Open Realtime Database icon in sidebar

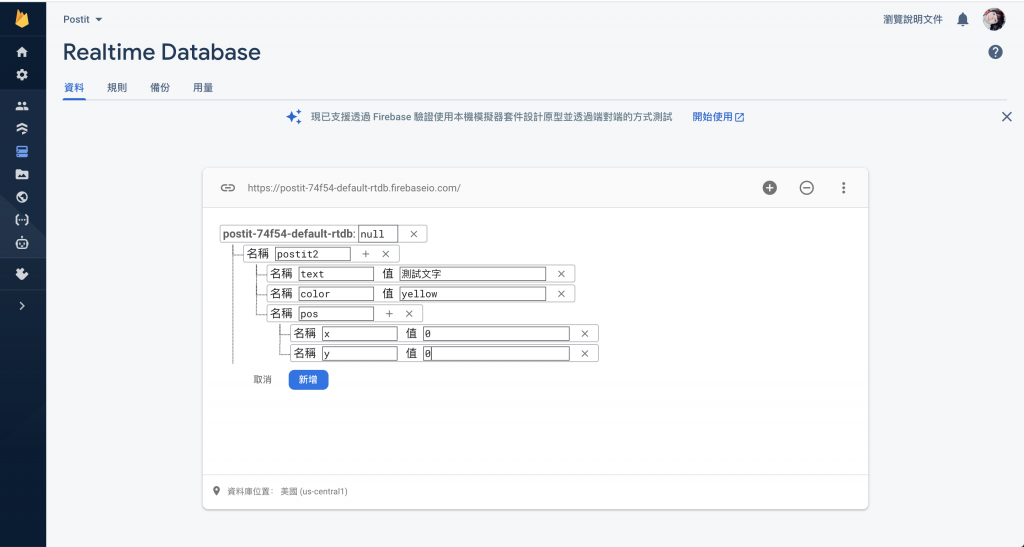22,151
